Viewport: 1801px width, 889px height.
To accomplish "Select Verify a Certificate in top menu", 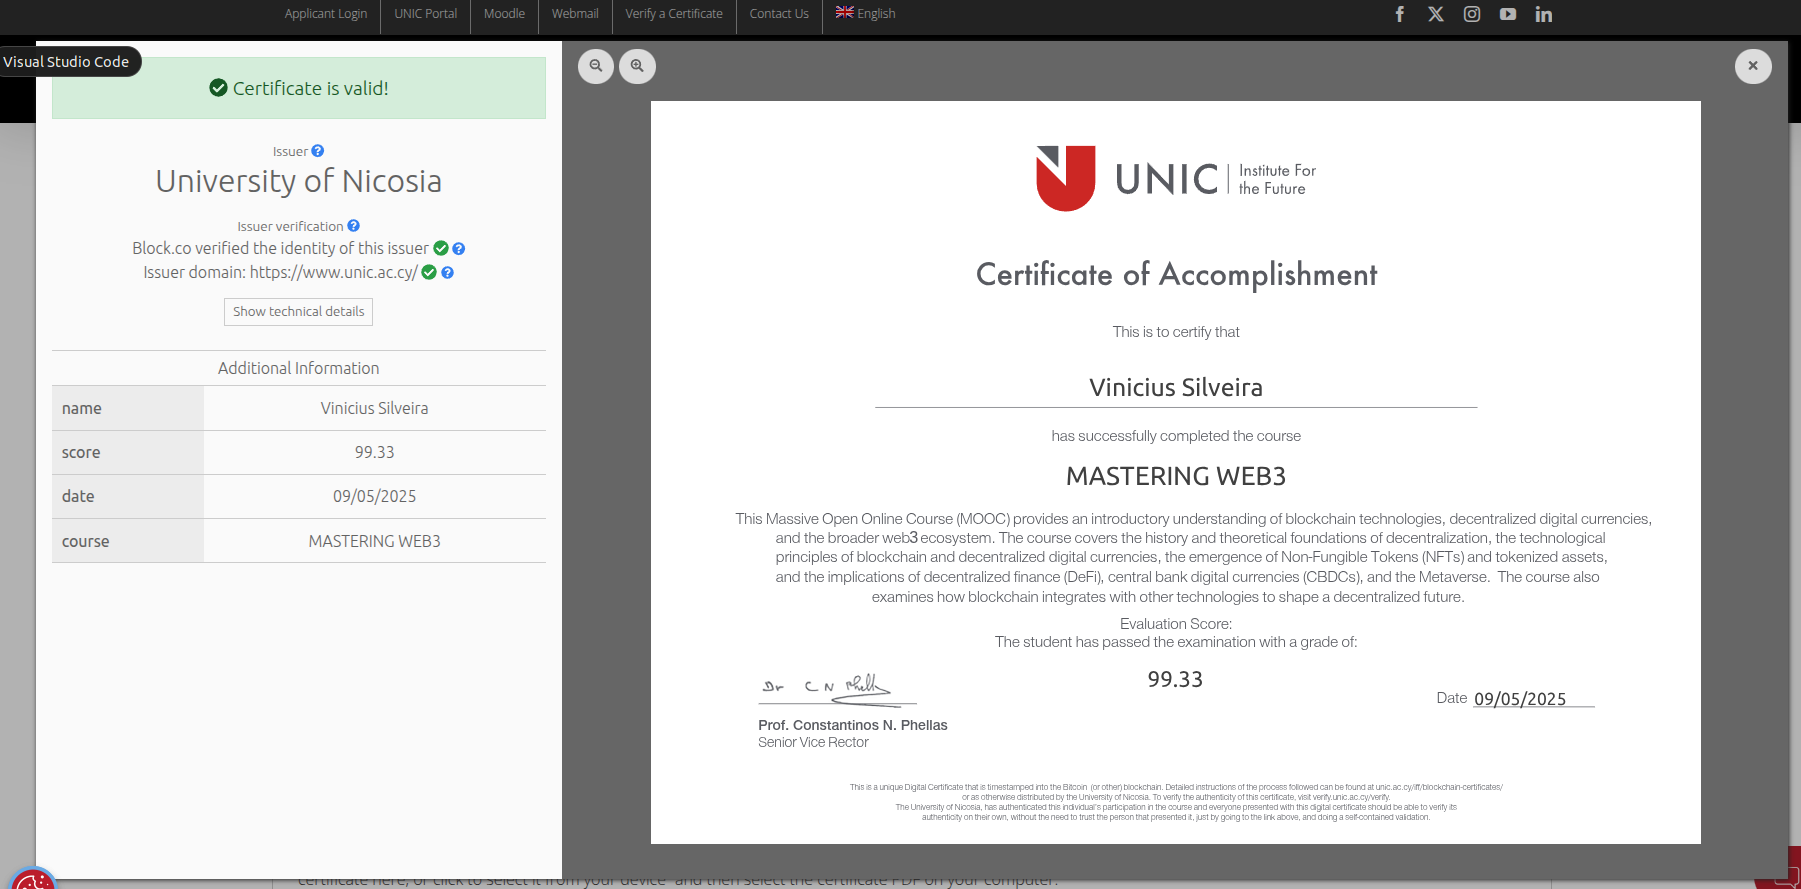I will click(x=674, y=14).
